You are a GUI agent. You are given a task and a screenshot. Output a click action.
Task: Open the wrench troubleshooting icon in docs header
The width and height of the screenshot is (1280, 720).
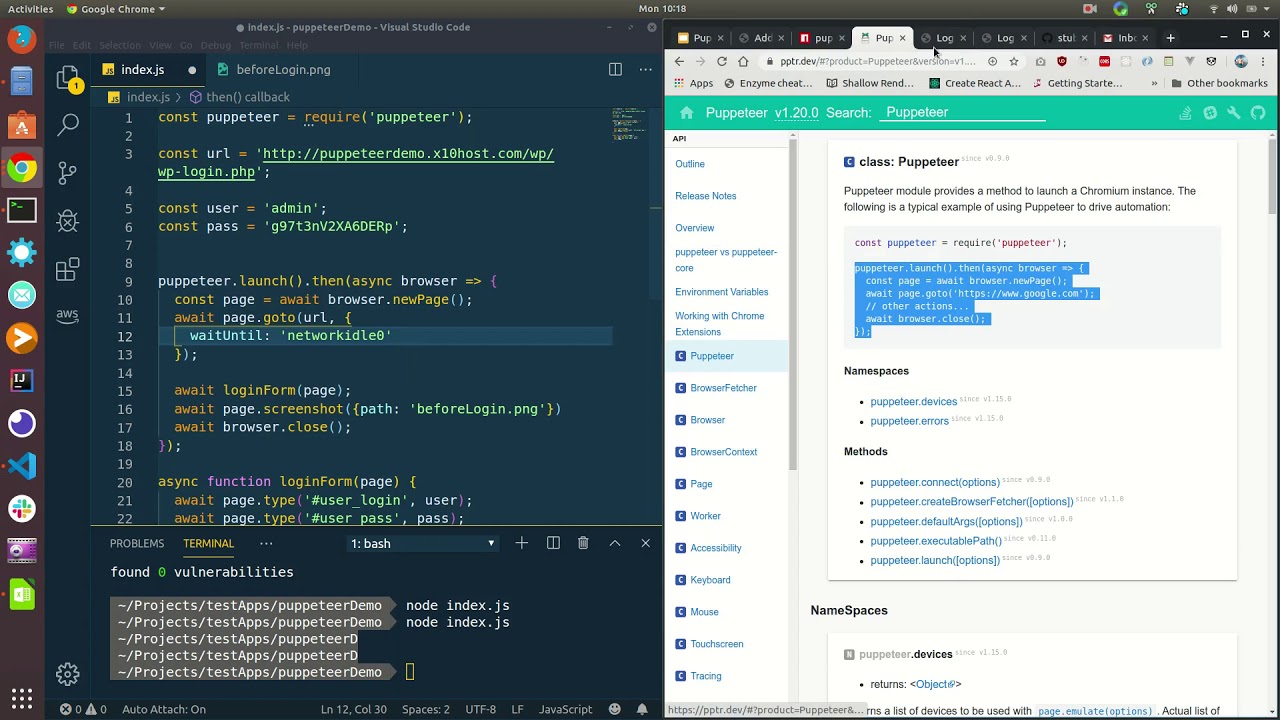1234,113
